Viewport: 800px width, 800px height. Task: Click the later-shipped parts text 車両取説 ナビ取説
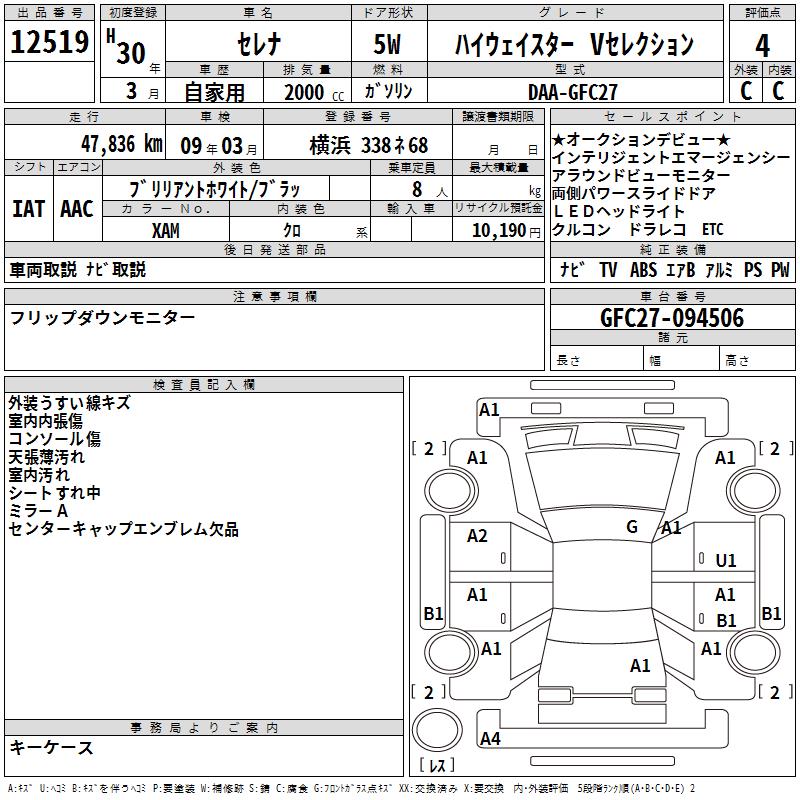click(78, 269)
